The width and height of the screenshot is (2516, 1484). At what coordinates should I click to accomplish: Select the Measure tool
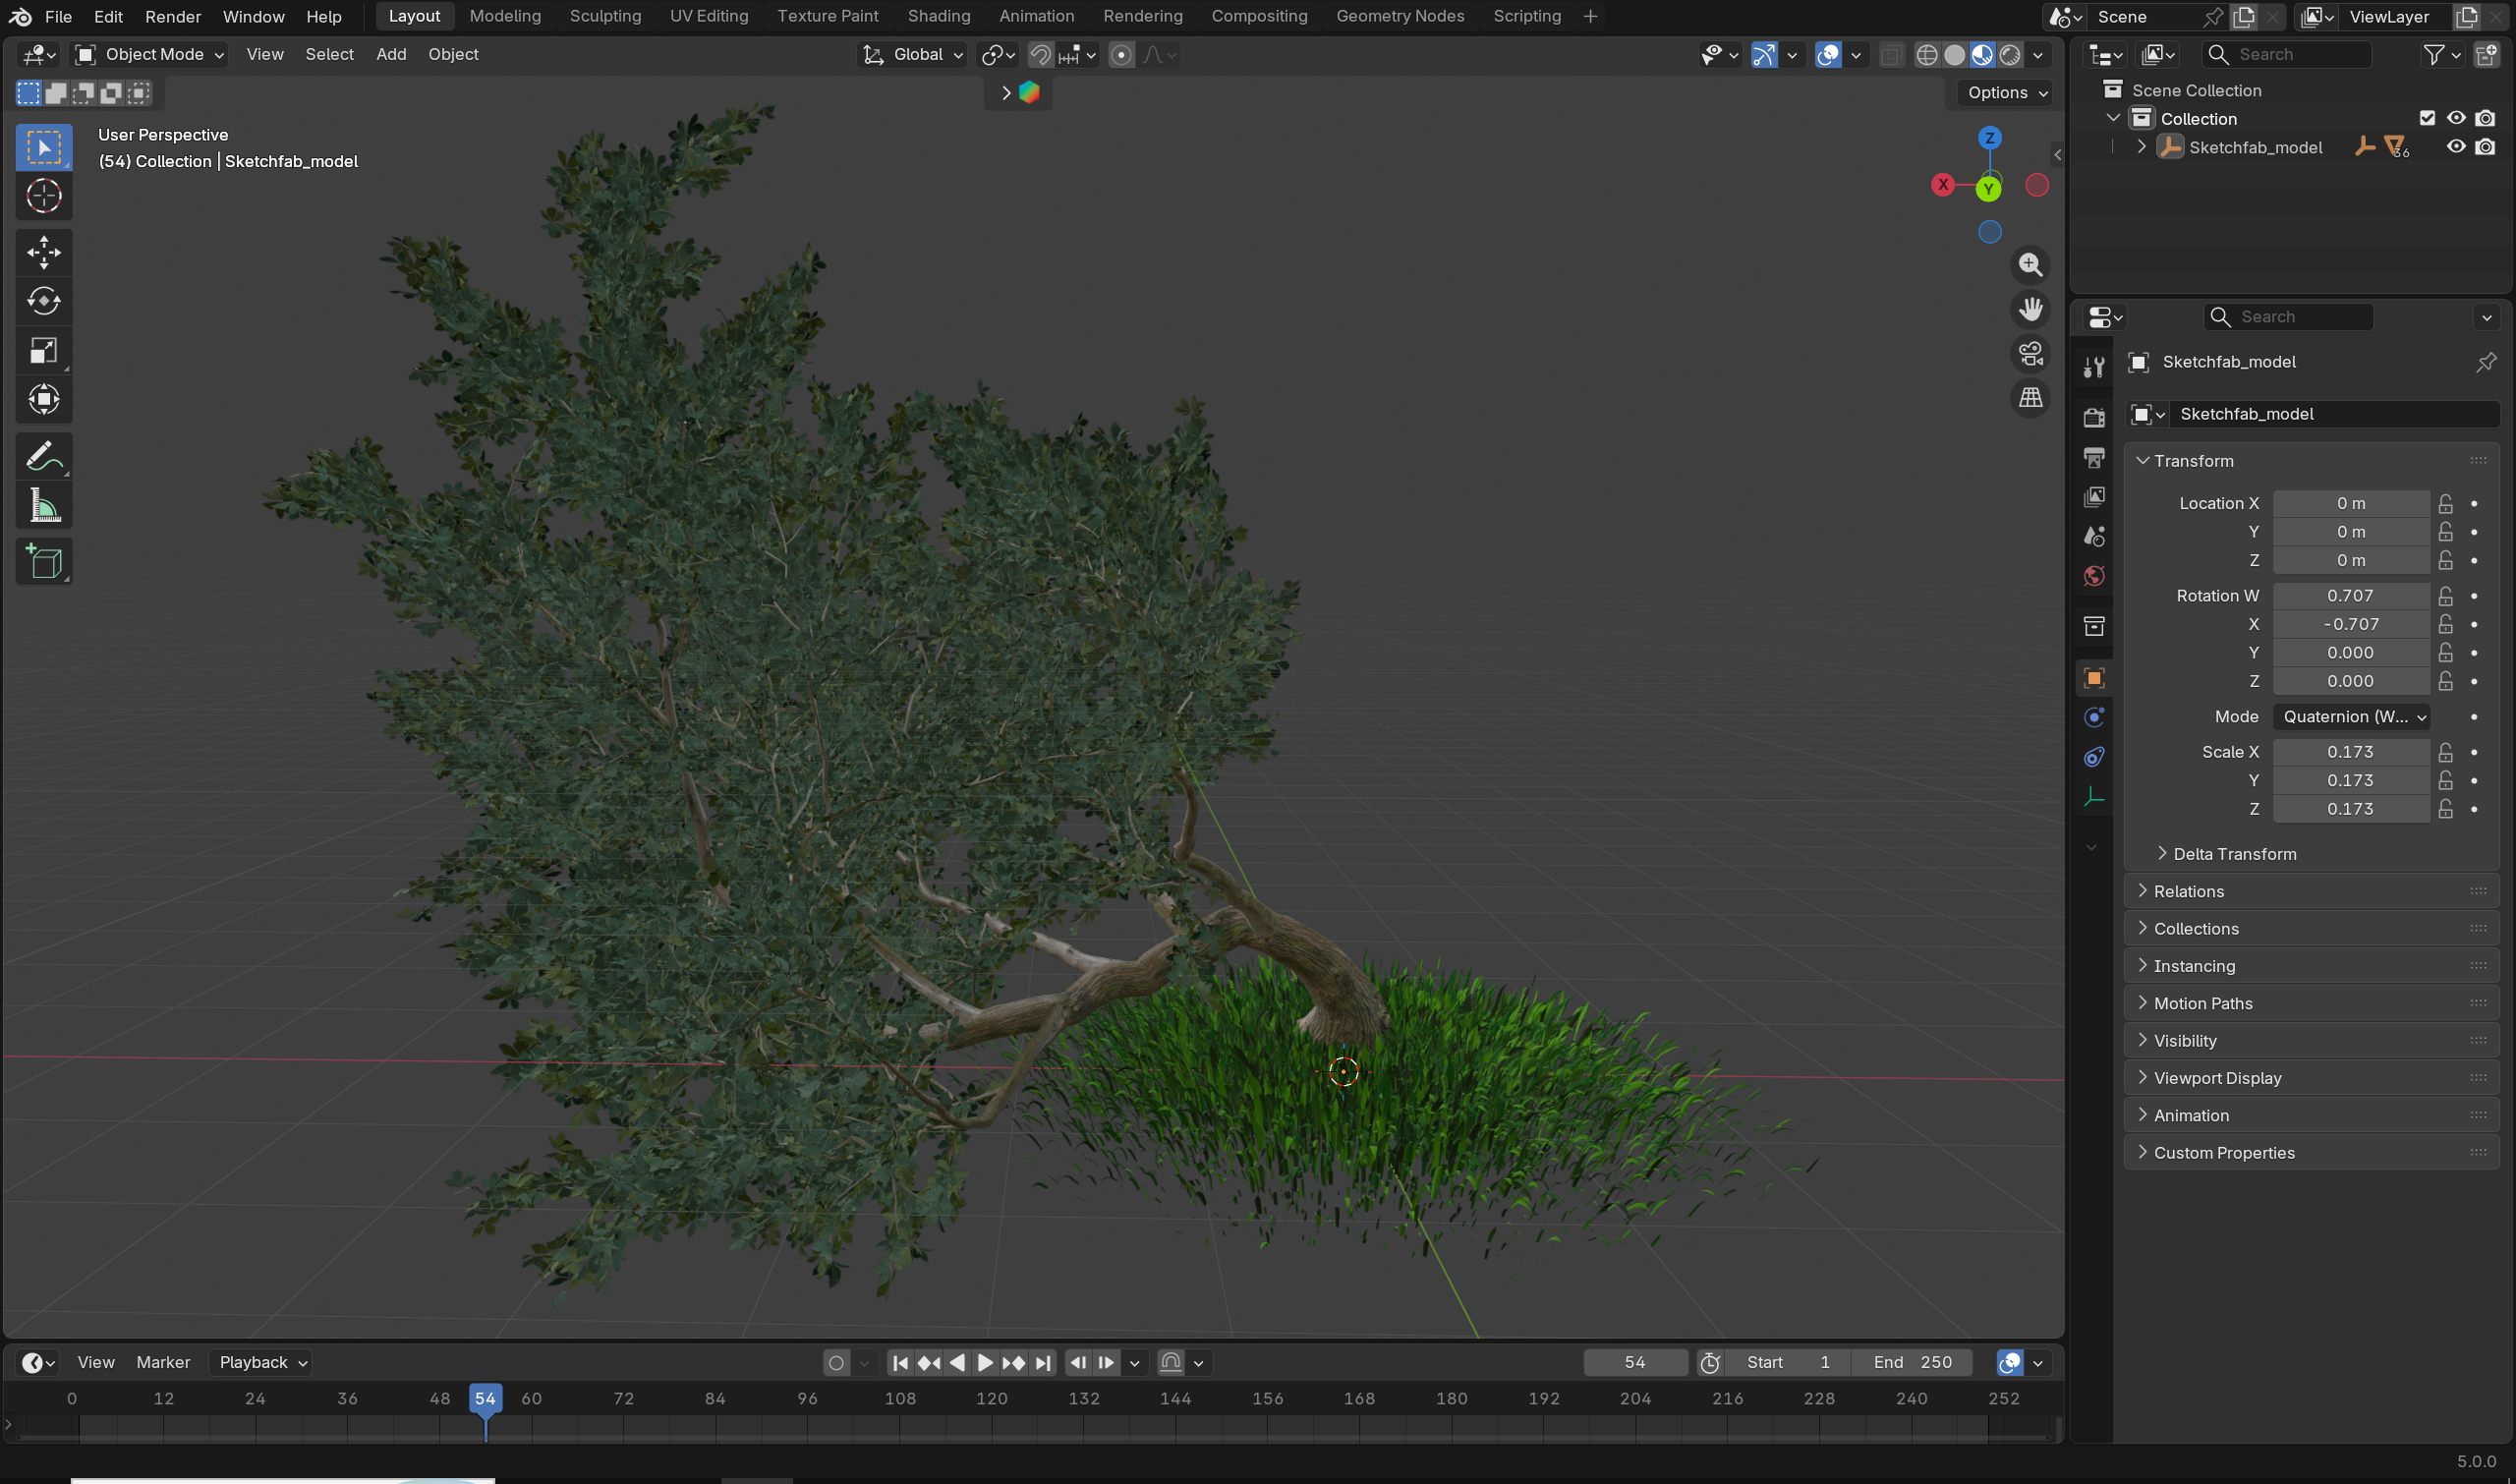point(44,505)
